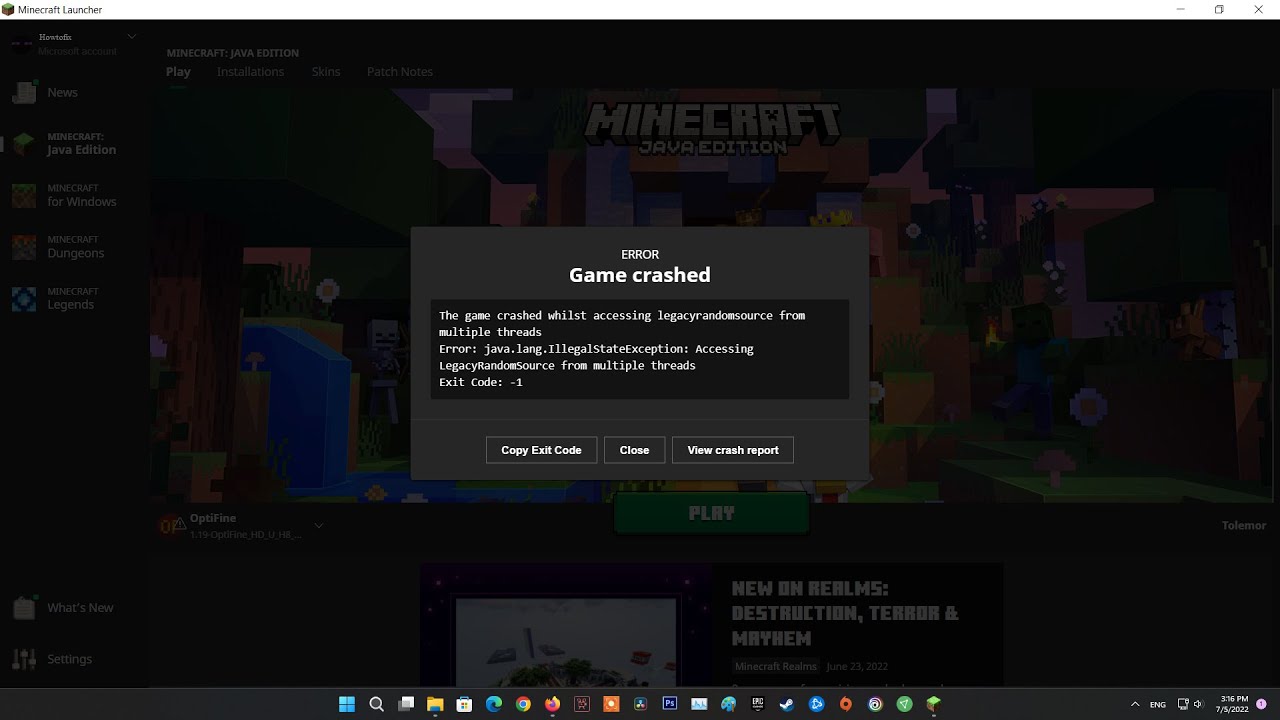Launch Steam from the taskbar

[787, 704]
